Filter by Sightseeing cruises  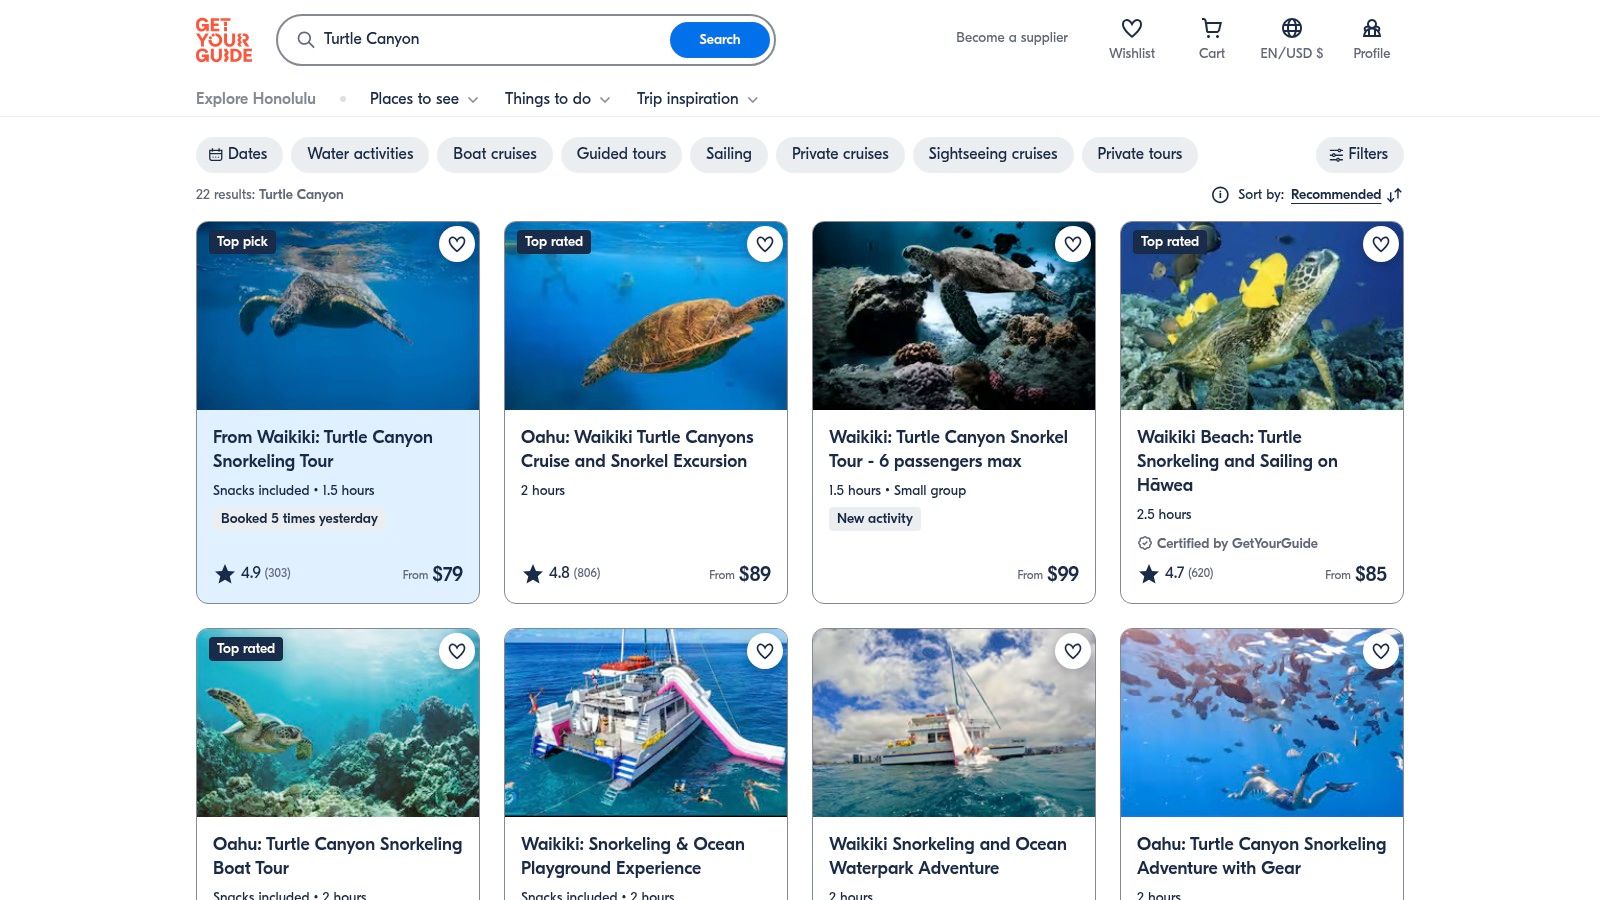coord(993,154)
